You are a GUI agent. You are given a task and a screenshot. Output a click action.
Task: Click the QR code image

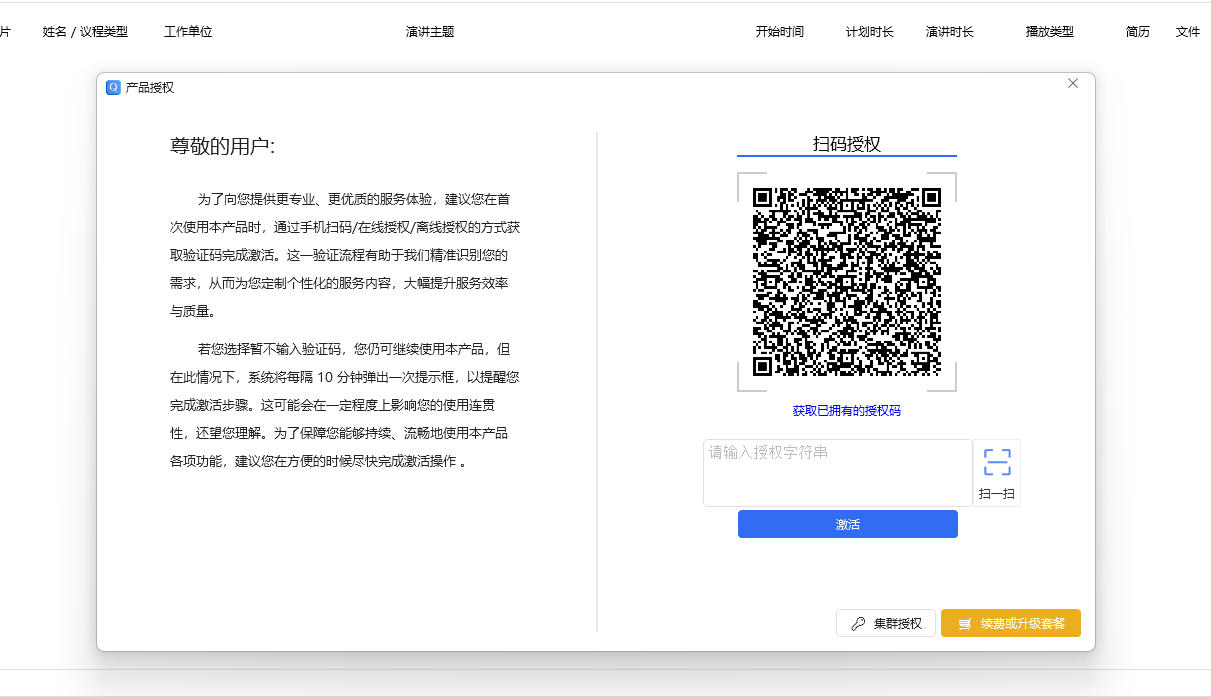click(x=847, y=282)
